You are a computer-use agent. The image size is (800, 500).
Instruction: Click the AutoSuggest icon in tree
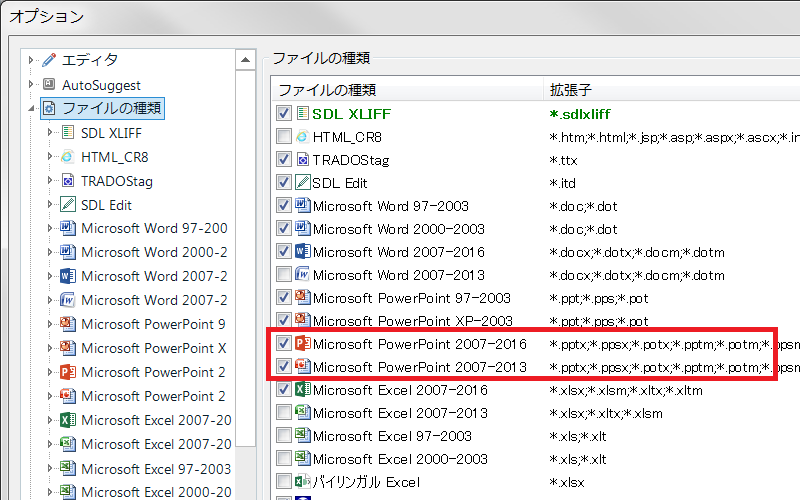coord(49,84)
